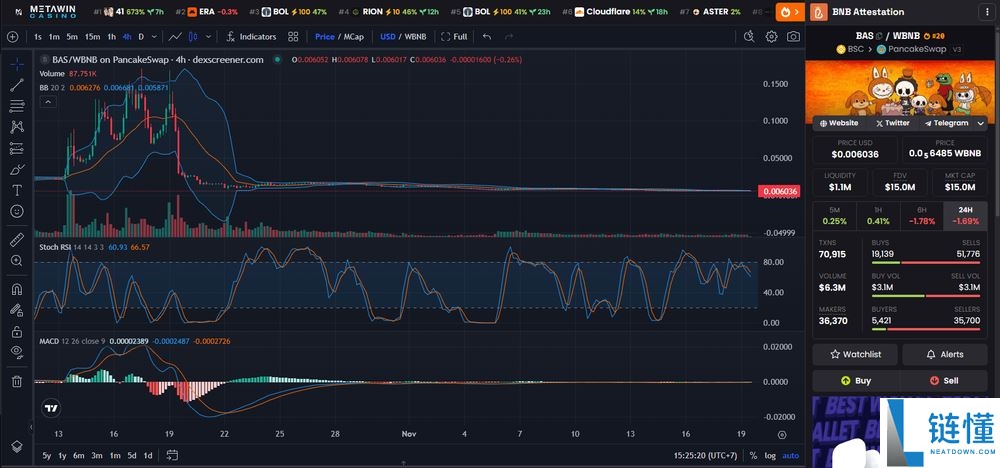Expand the social links chevron beside Telegram
The image size is (1000, 468).
pyautogui.click(x=979, y=123)
